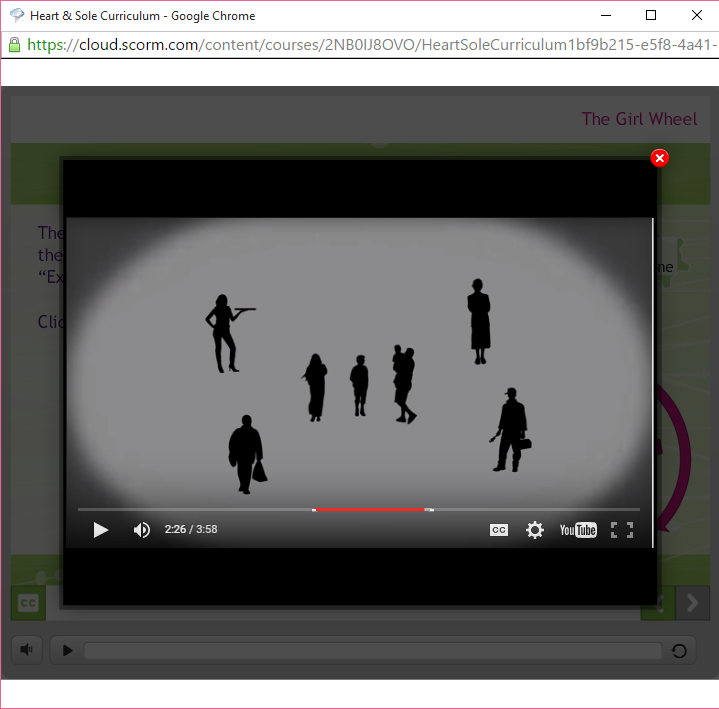Click the course slide seekbar
719x709 pixels.
coord(373,650)
